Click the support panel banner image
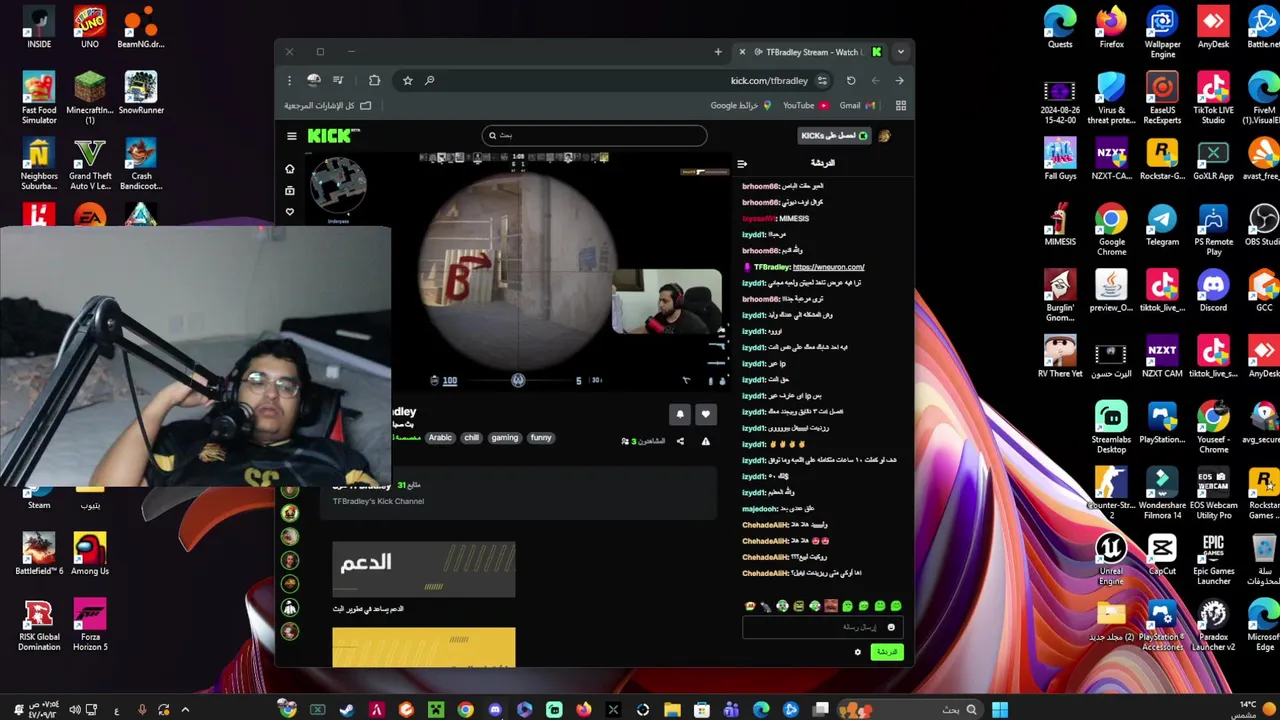Image resolution: width=1280 pixels, height=720 pixels. point(424,570)
